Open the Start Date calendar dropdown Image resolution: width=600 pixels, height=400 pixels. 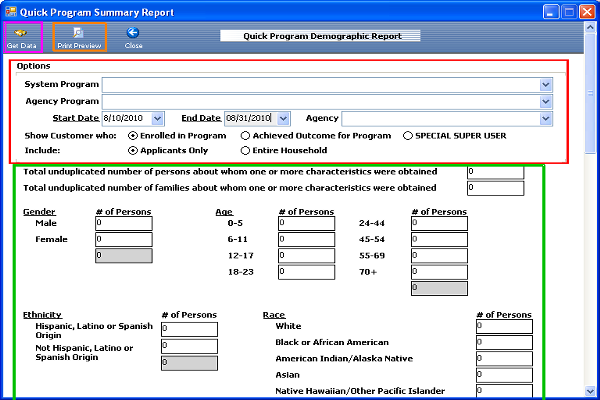point(158,118)
